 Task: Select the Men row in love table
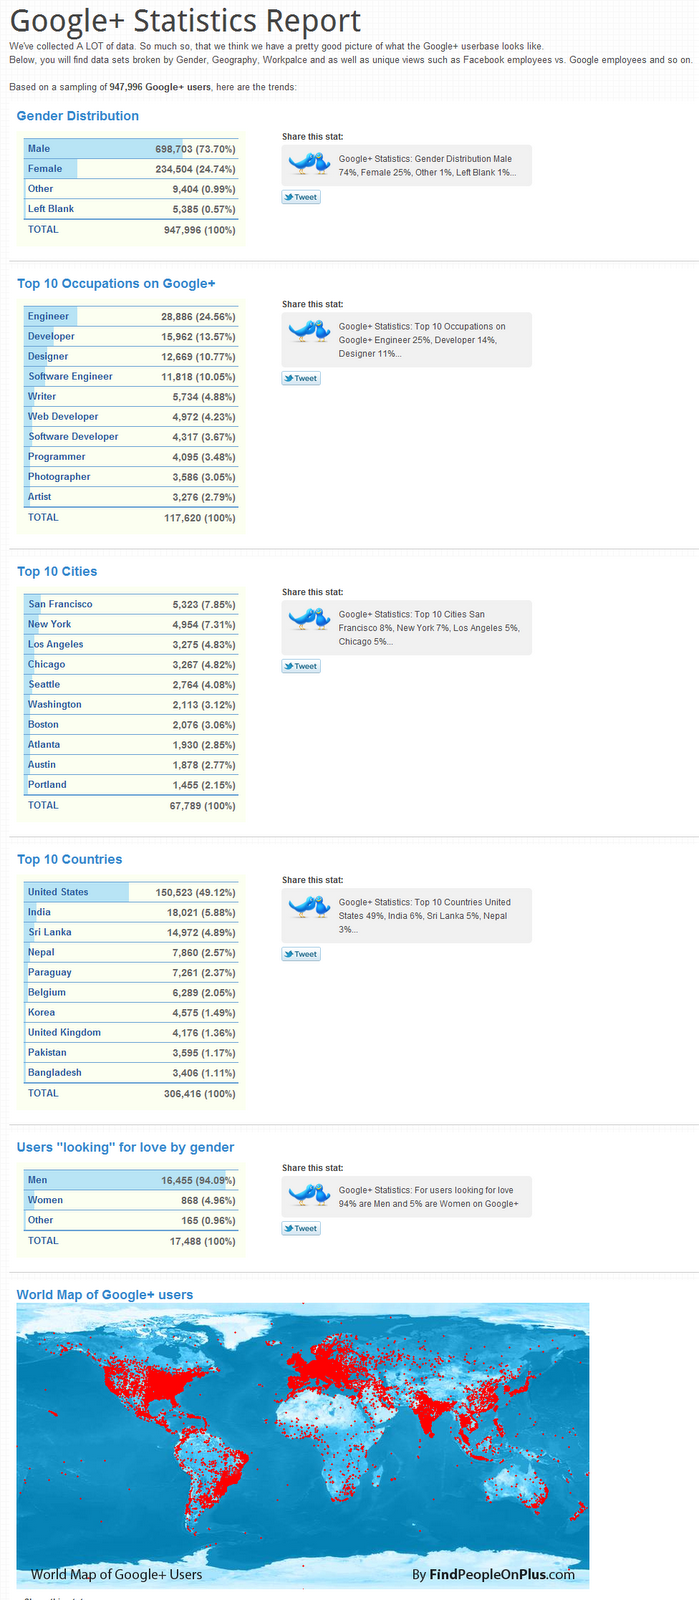[131, 1181]
